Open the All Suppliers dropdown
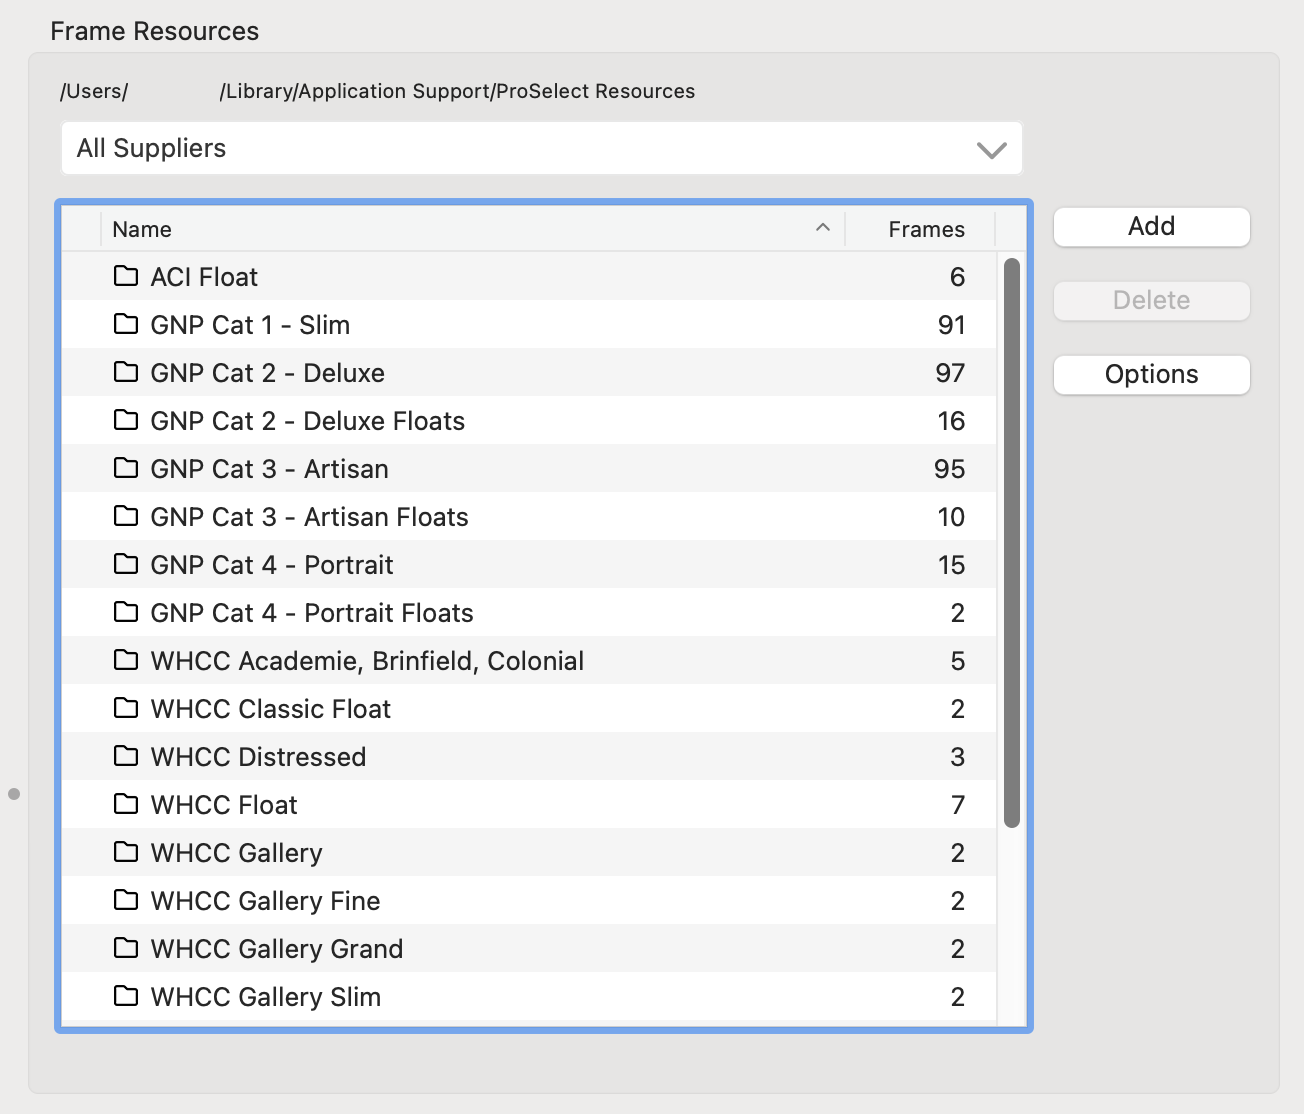1304x1114 pixels. coord(540,149)
